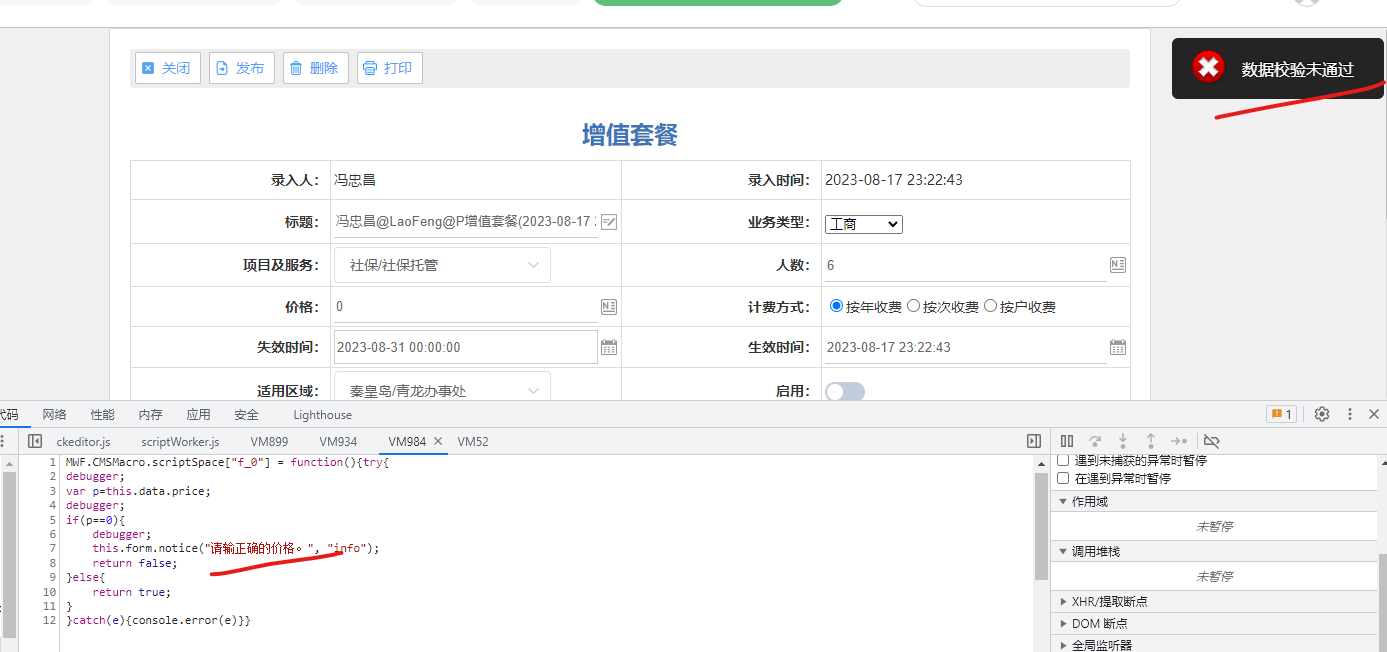
Task: Open 项目及服务 dropdown 社保/社保托管
Action: 442,265
